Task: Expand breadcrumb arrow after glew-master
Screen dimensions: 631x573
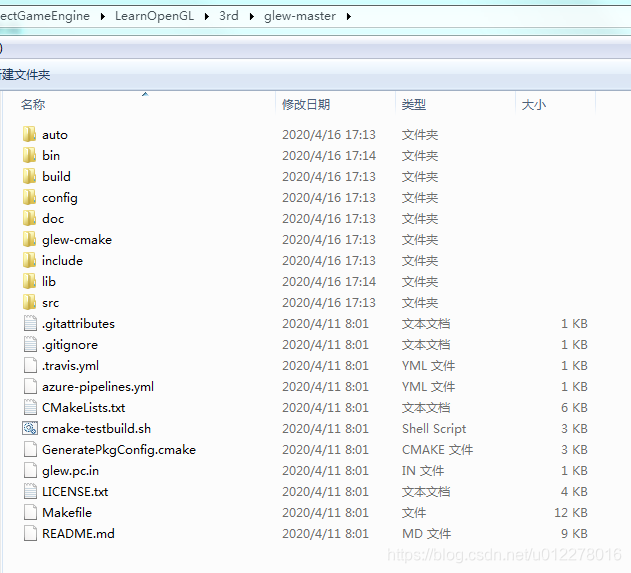Action: pos(348,16)
